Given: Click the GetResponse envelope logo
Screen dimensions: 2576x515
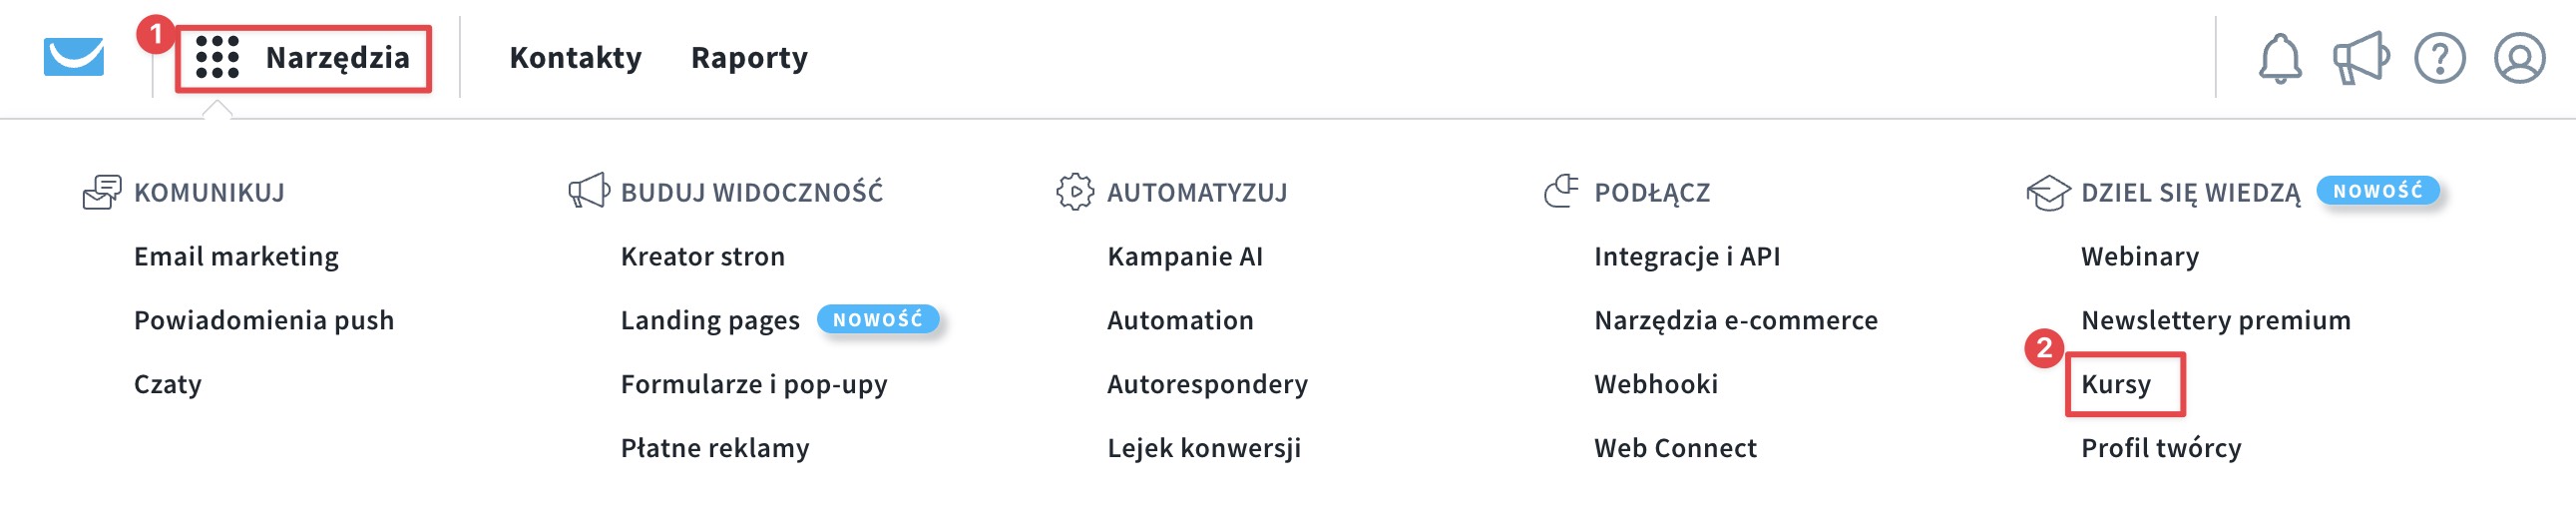Looking at the screenshot, I should [74, 57].
